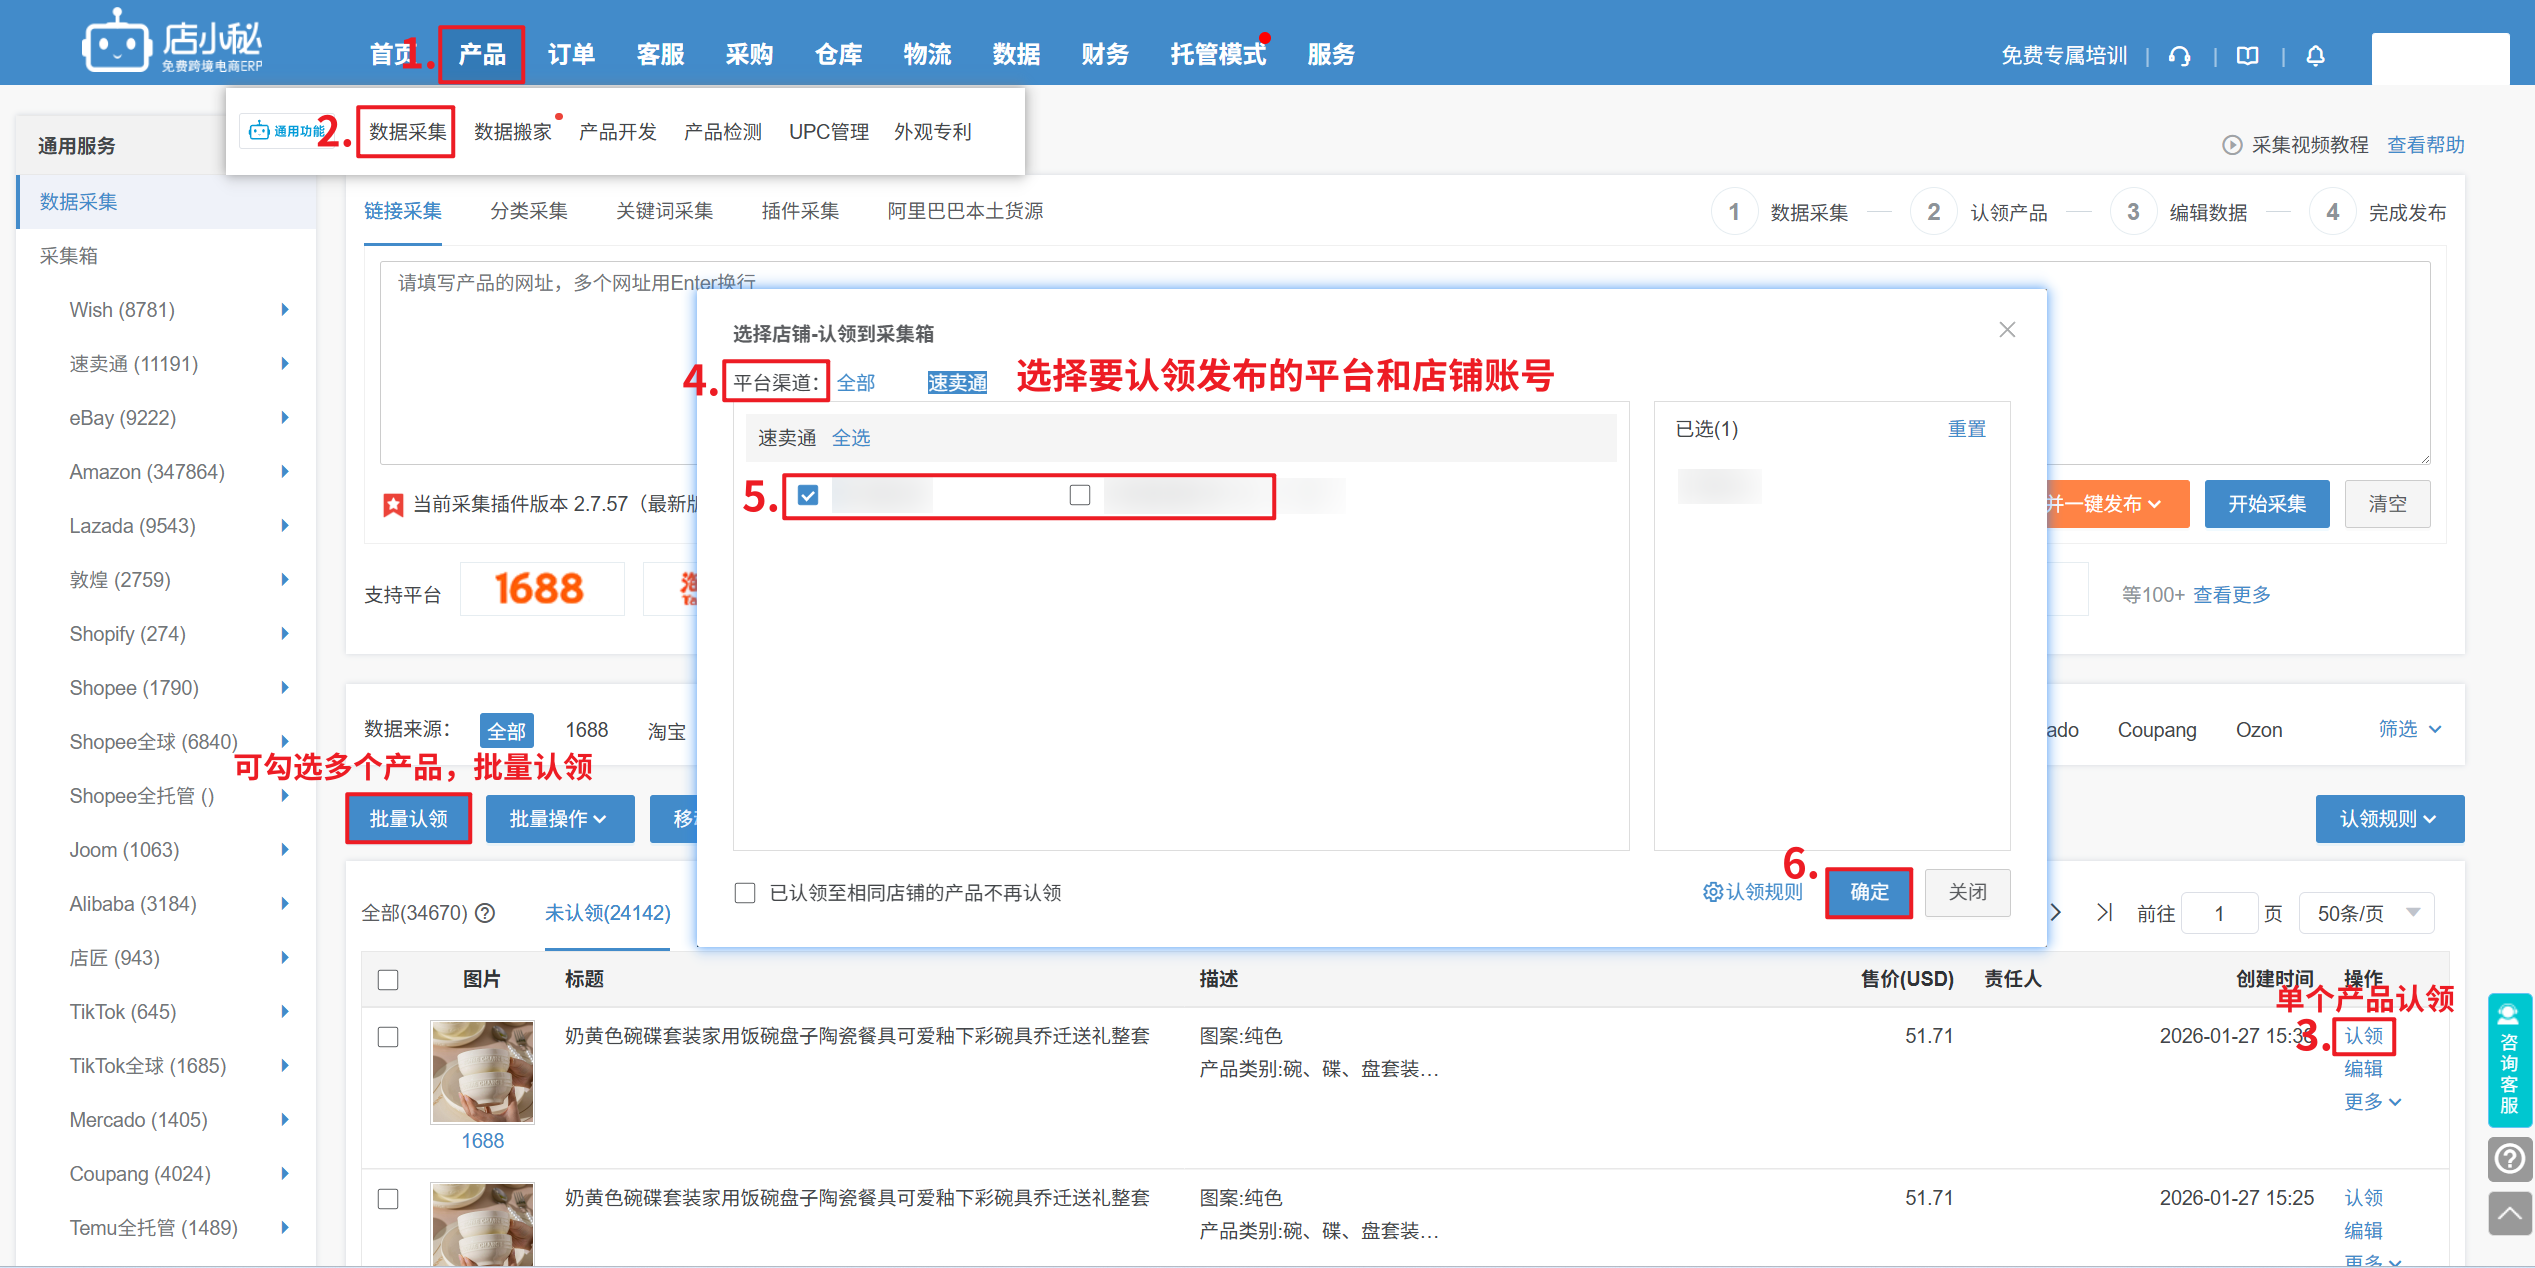Click the 咨询客服 floating support icon

(2508, 1059)
